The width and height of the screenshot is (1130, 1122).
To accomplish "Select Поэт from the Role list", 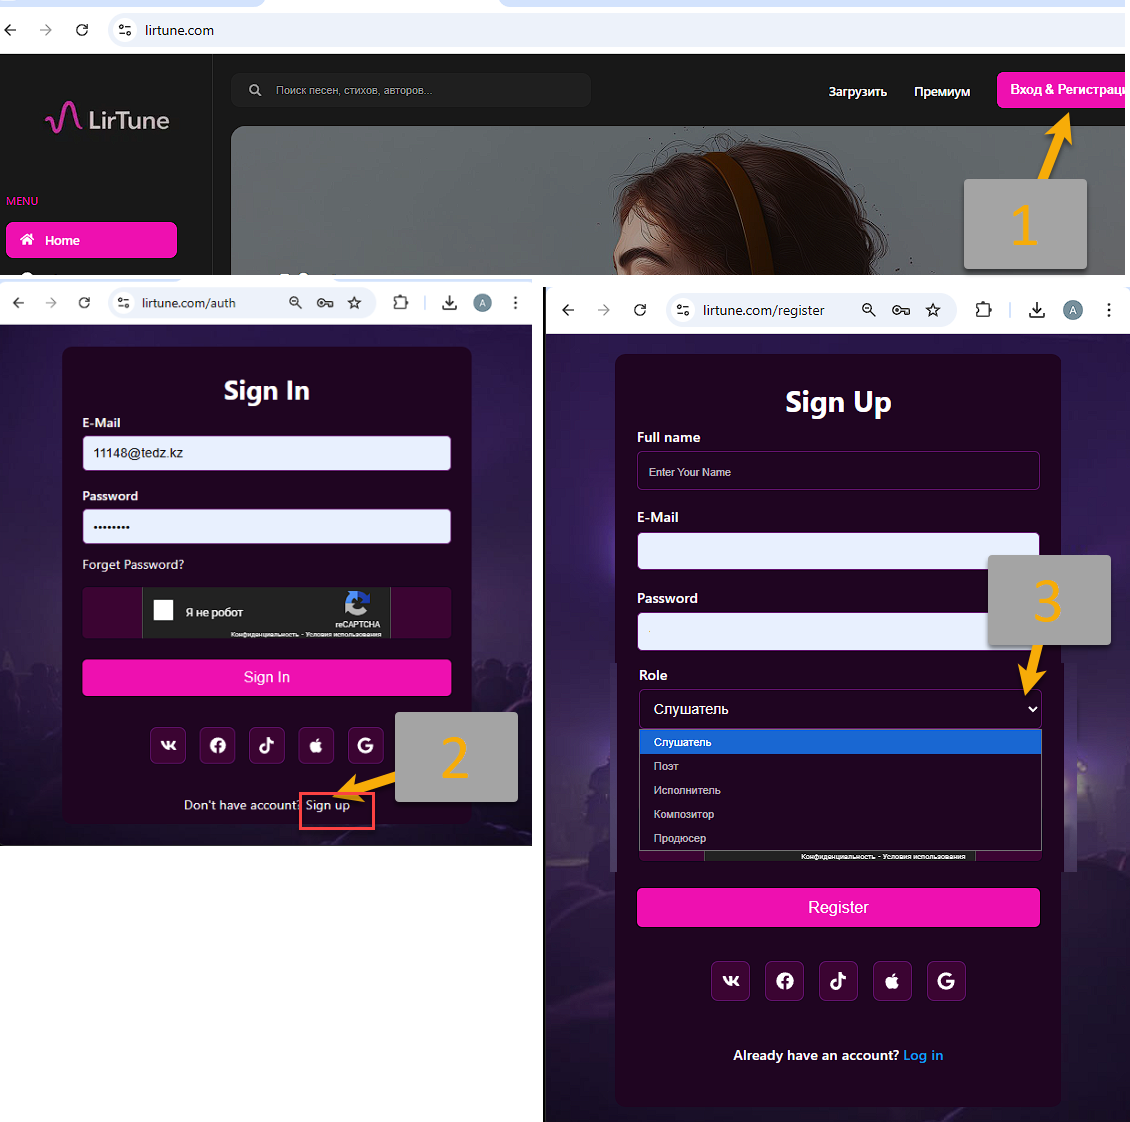I will 666,766.
